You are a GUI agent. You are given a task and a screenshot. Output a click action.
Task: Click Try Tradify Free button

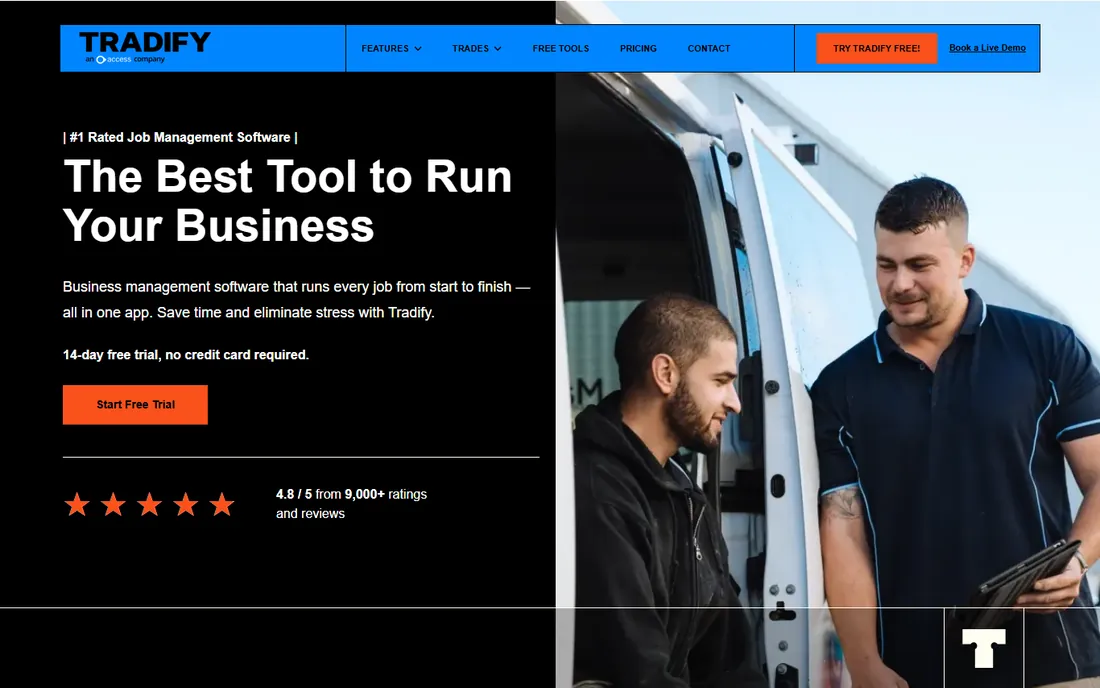click(x=876, y=48)
